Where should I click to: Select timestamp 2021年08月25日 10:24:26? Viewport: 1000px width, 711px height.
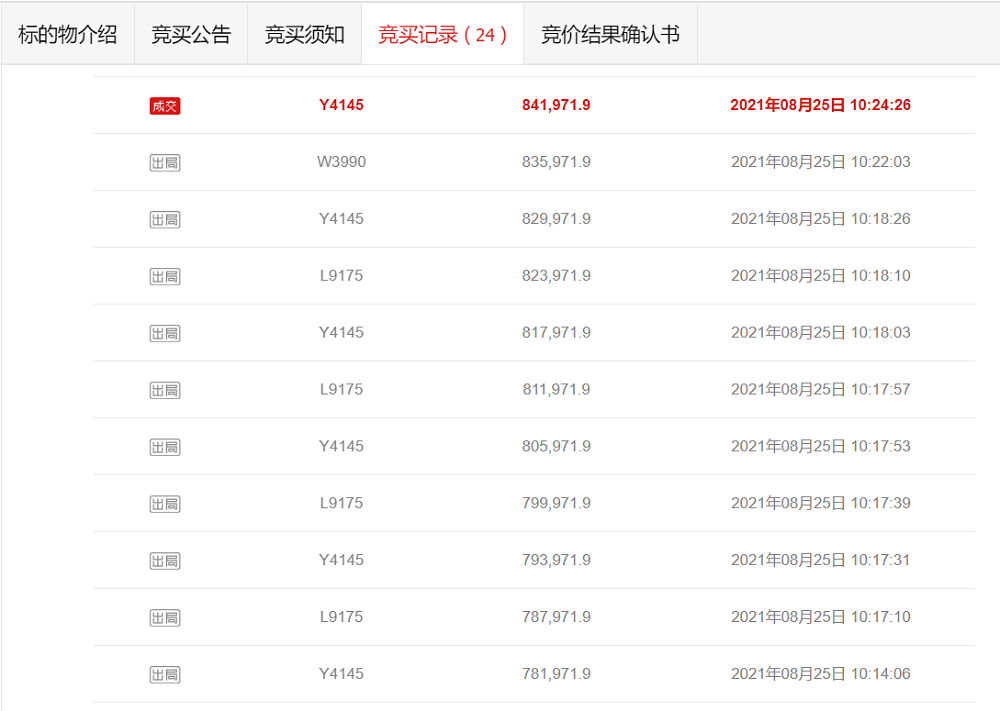pyautogui.click(x=820, y=105)
